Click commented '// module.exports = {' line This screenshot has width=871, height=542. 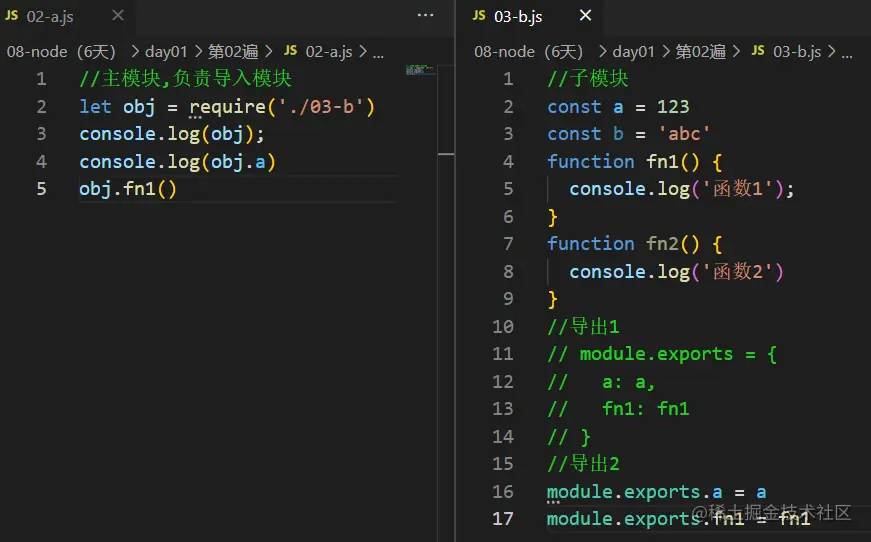point(662,354)
